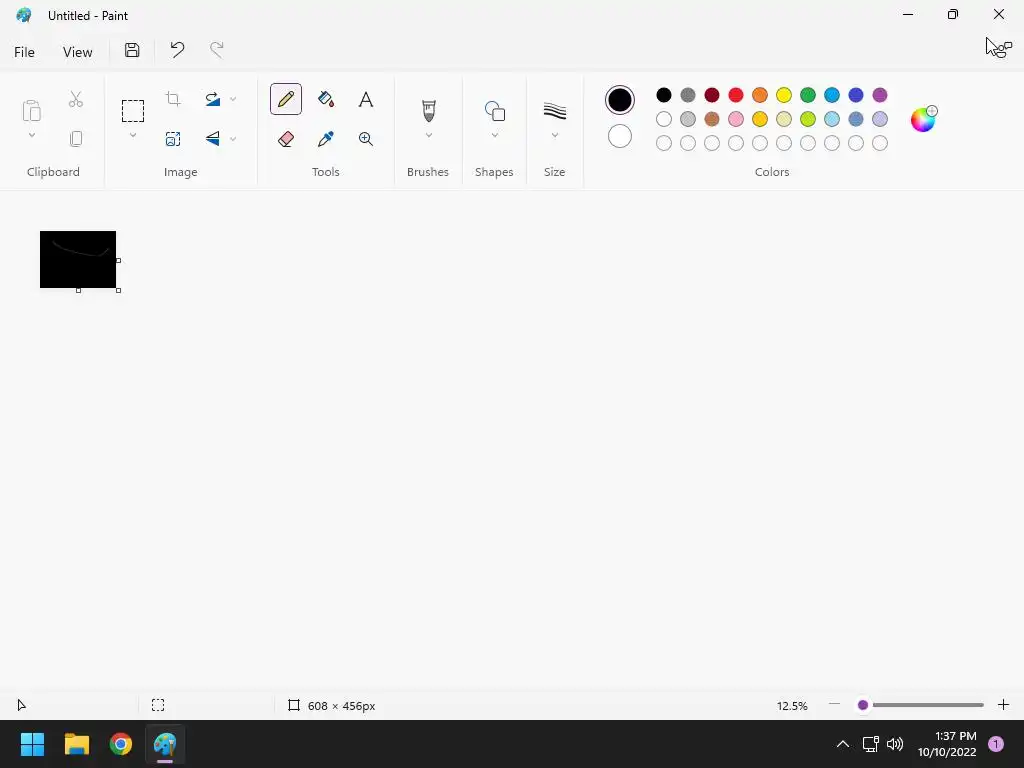
Task: Click the Undo arrow
Action: click(x=177, y=50)
